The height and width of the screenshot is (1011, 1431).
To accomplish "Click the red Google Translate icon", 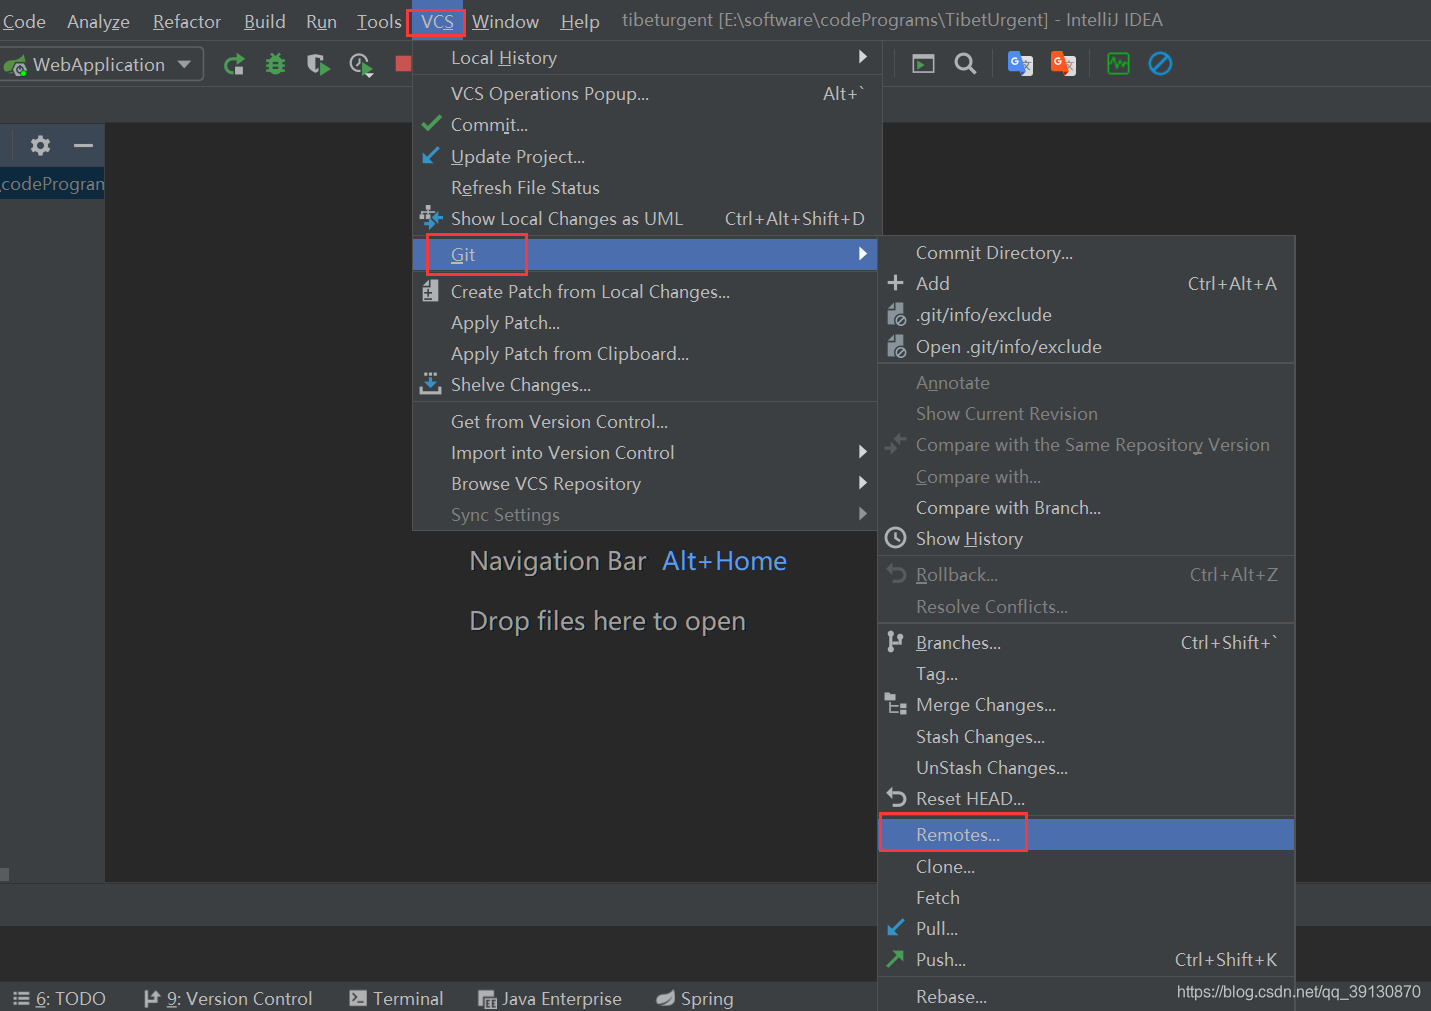I will 1063,64.
